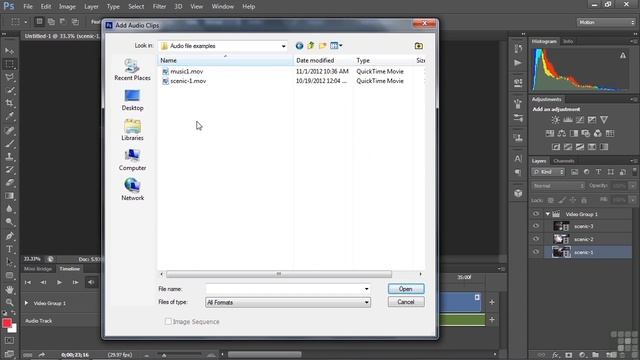Go to first frame in Timeline
Screen dimensions: 640x360
click(28, 282)
